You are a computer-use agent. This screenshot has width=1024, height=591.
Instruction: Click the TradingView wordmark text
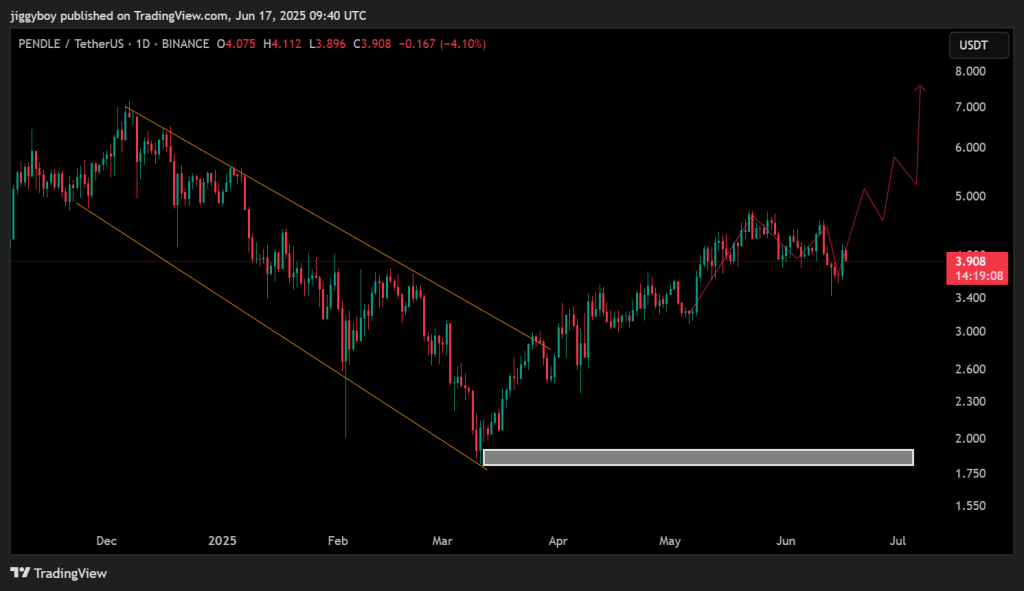pyautogui.click(x=71, y=573)
